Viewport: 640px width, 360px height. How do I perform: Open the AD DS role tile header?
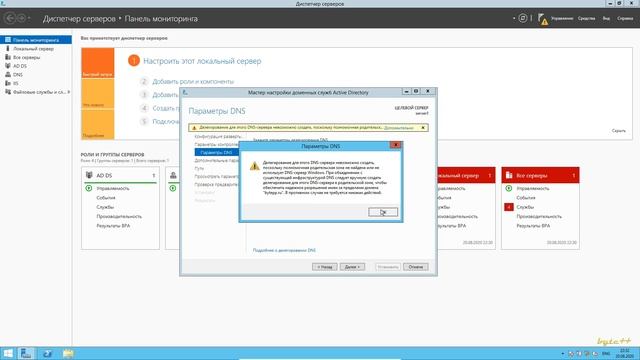pyautogui.click(x=120, y=175)
